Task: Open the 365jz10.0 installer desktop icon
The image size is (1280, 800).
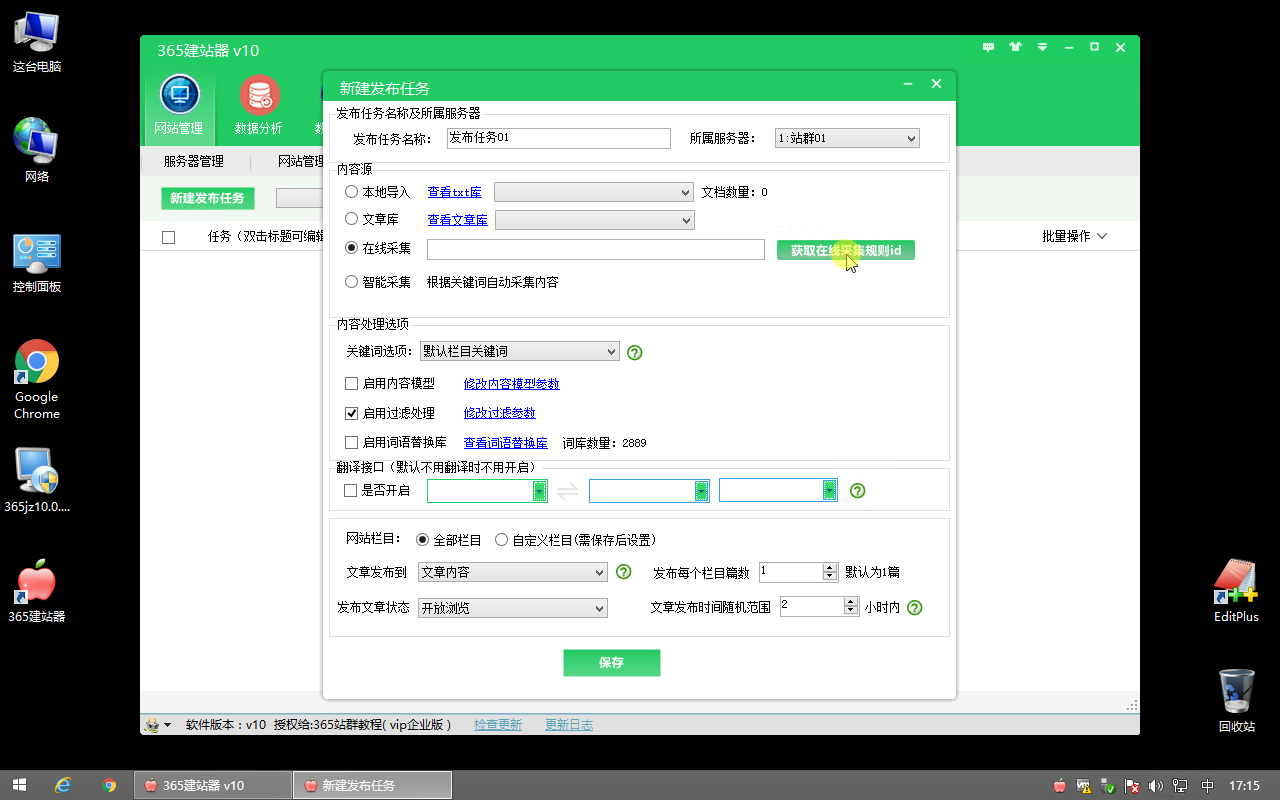Action: pos(37,480)
